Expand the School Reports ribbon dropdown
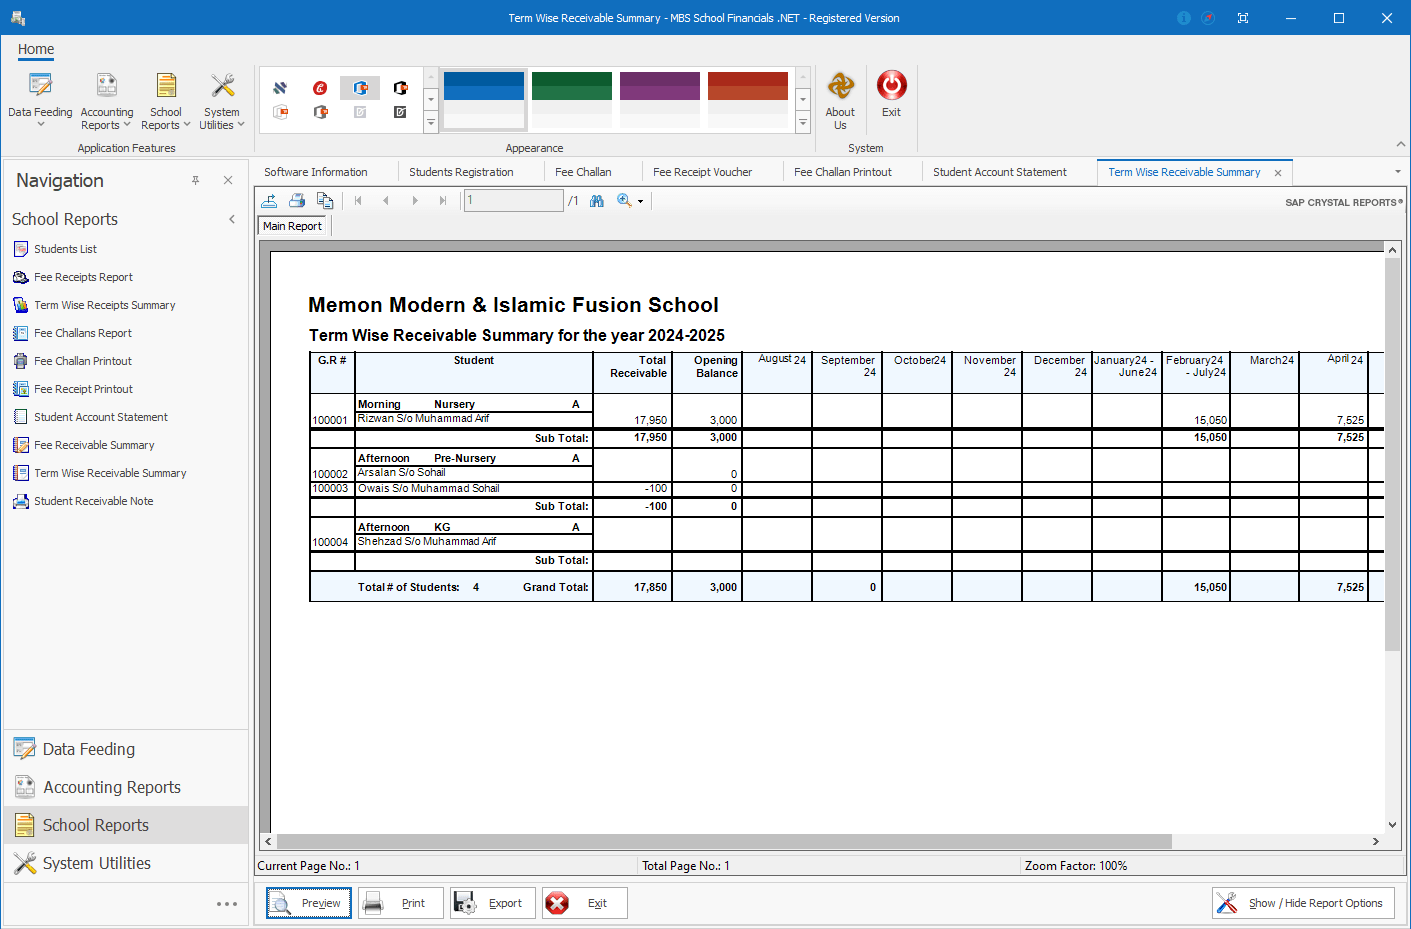The height and width of the screenshot is (929, 1411). (x=165, y=100)
